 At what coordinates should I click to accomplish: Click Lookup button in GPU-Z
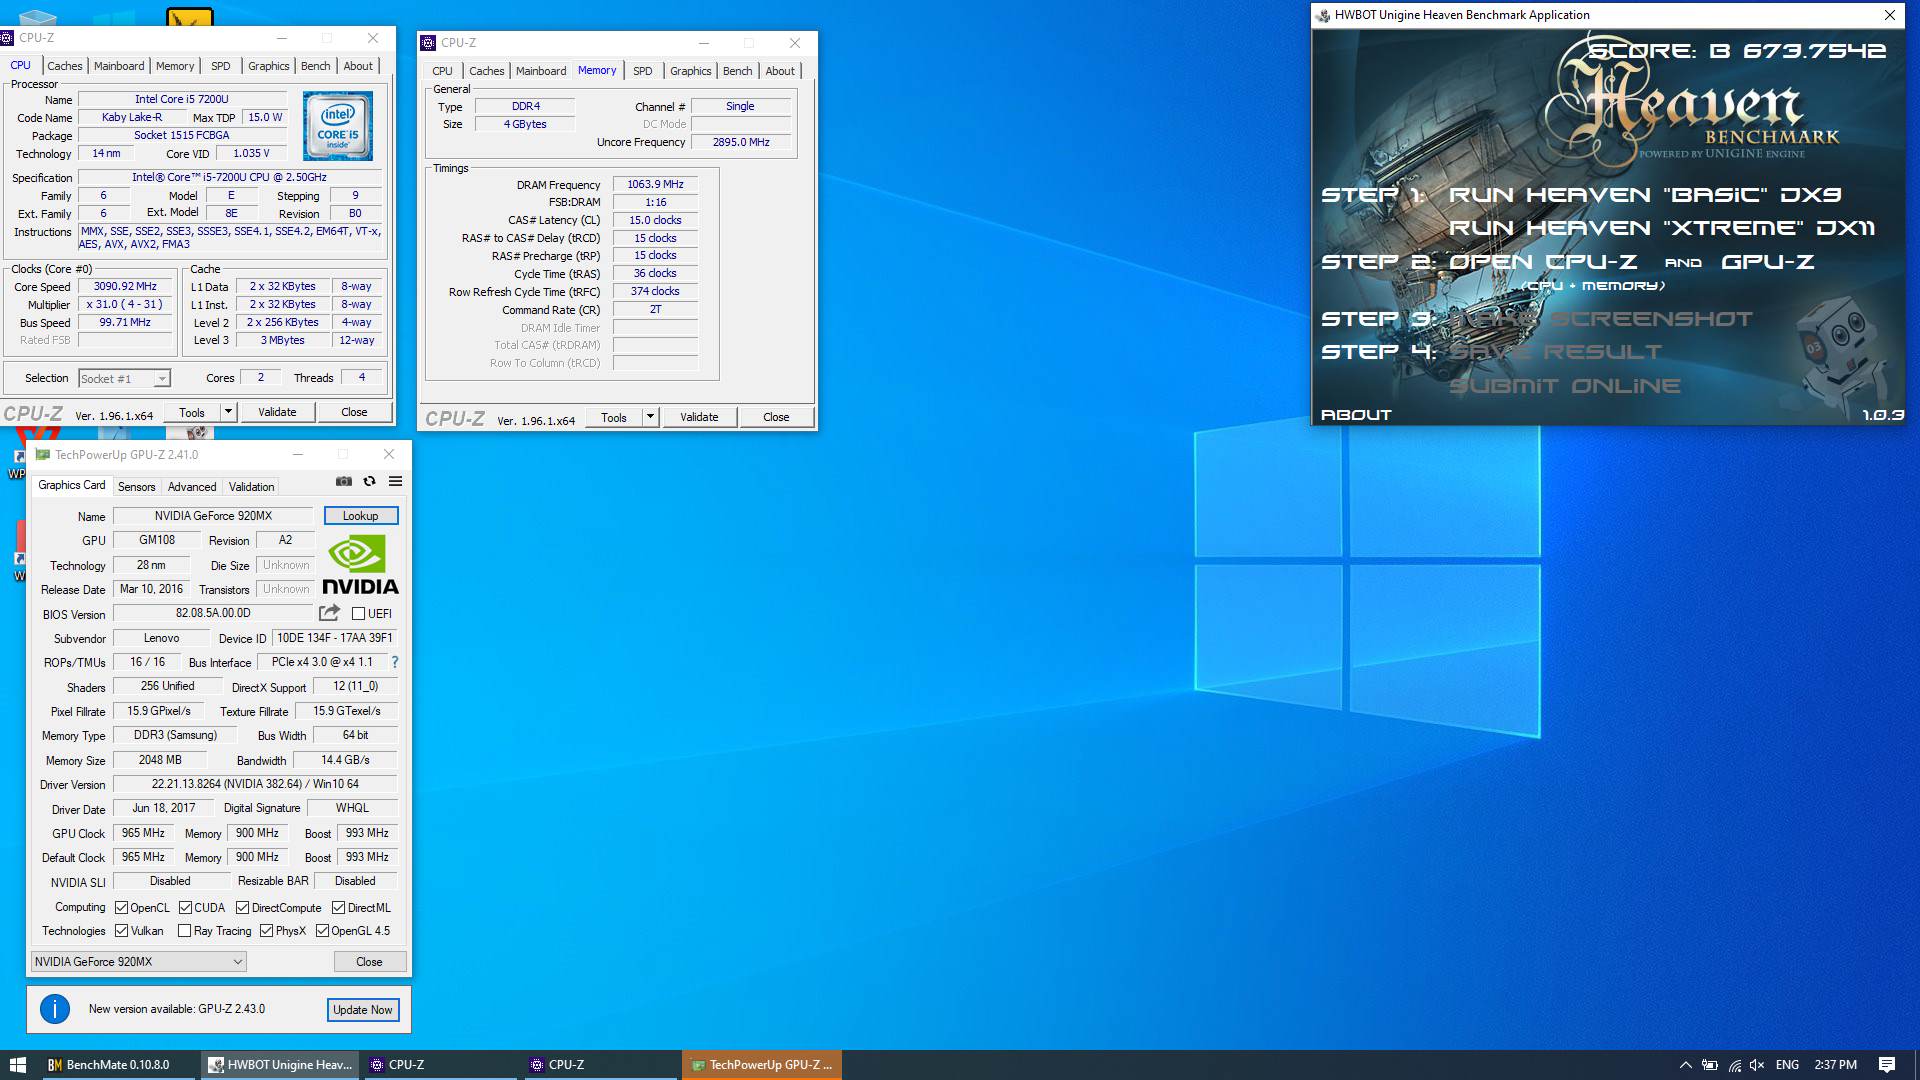point(361,516)
